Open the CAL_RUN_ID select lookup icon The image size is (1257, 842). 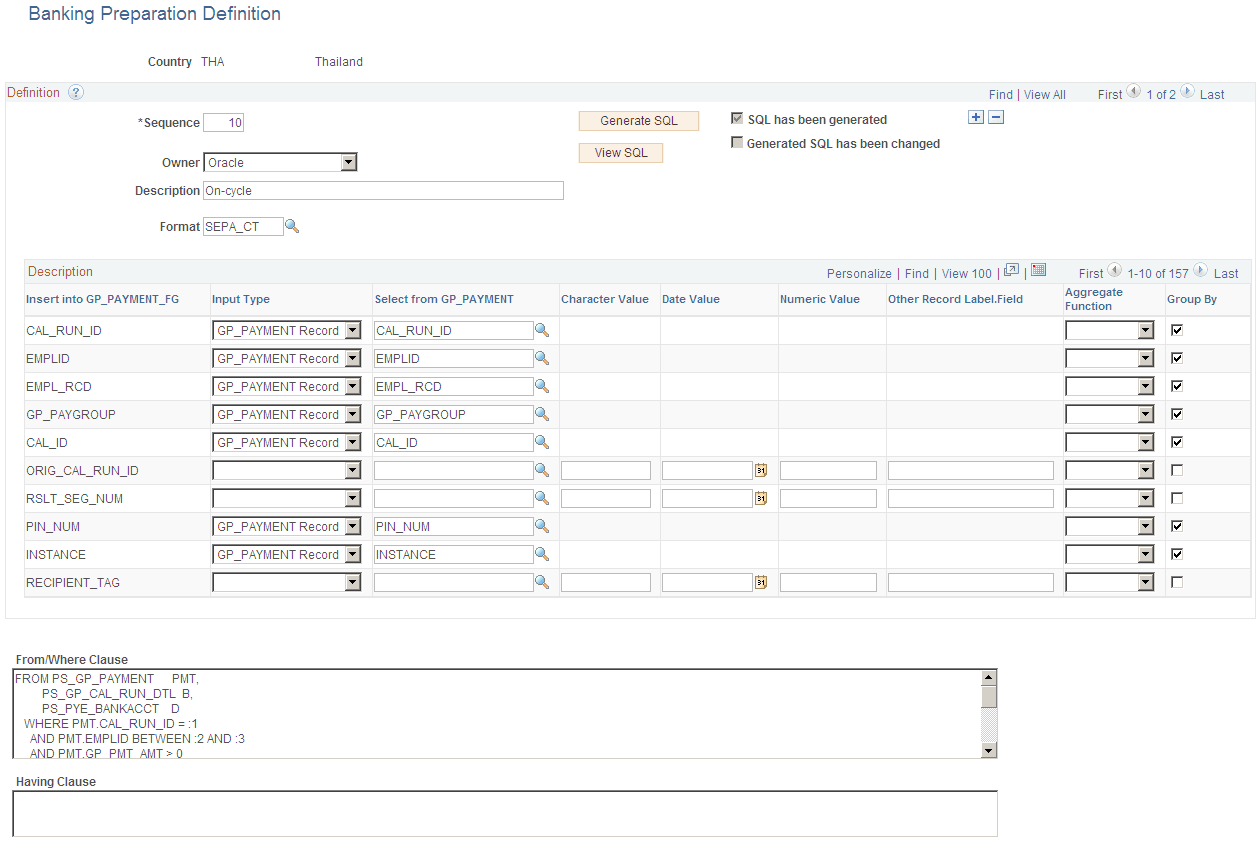tap(543, 330)
